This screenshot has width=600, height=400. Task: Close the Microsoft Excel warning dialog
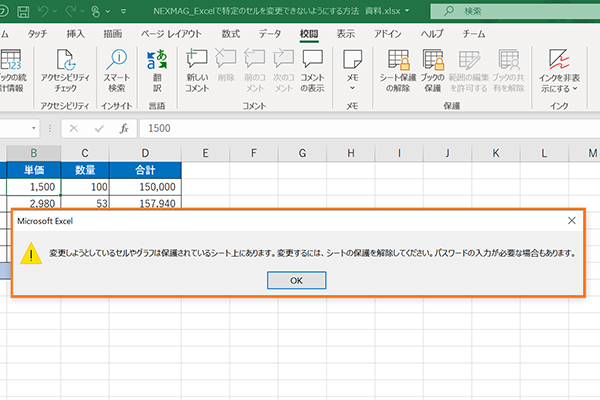tap(571, 219)
